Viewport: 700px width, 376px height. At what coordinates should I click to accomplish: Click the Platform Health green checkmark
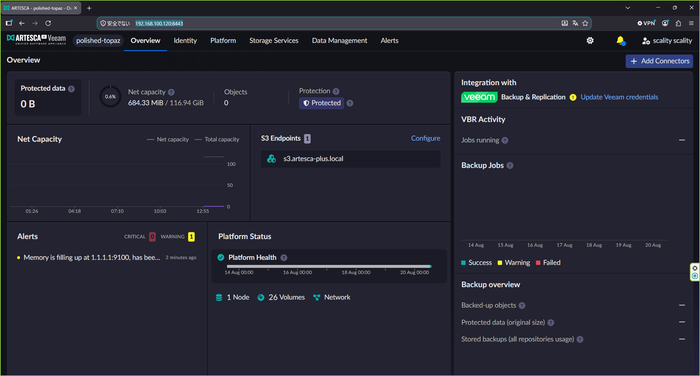pos(221,257)
